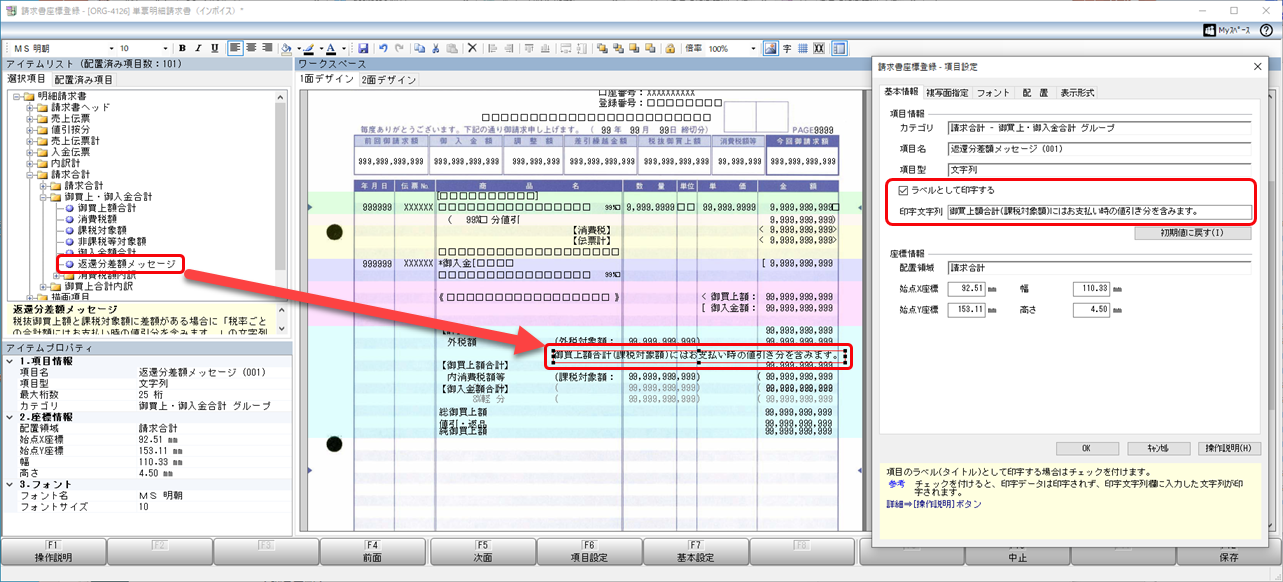Viewport: 1283px width, 582px height.
Task: Redo the action in toolbar
Action: (x=399, y=48)
